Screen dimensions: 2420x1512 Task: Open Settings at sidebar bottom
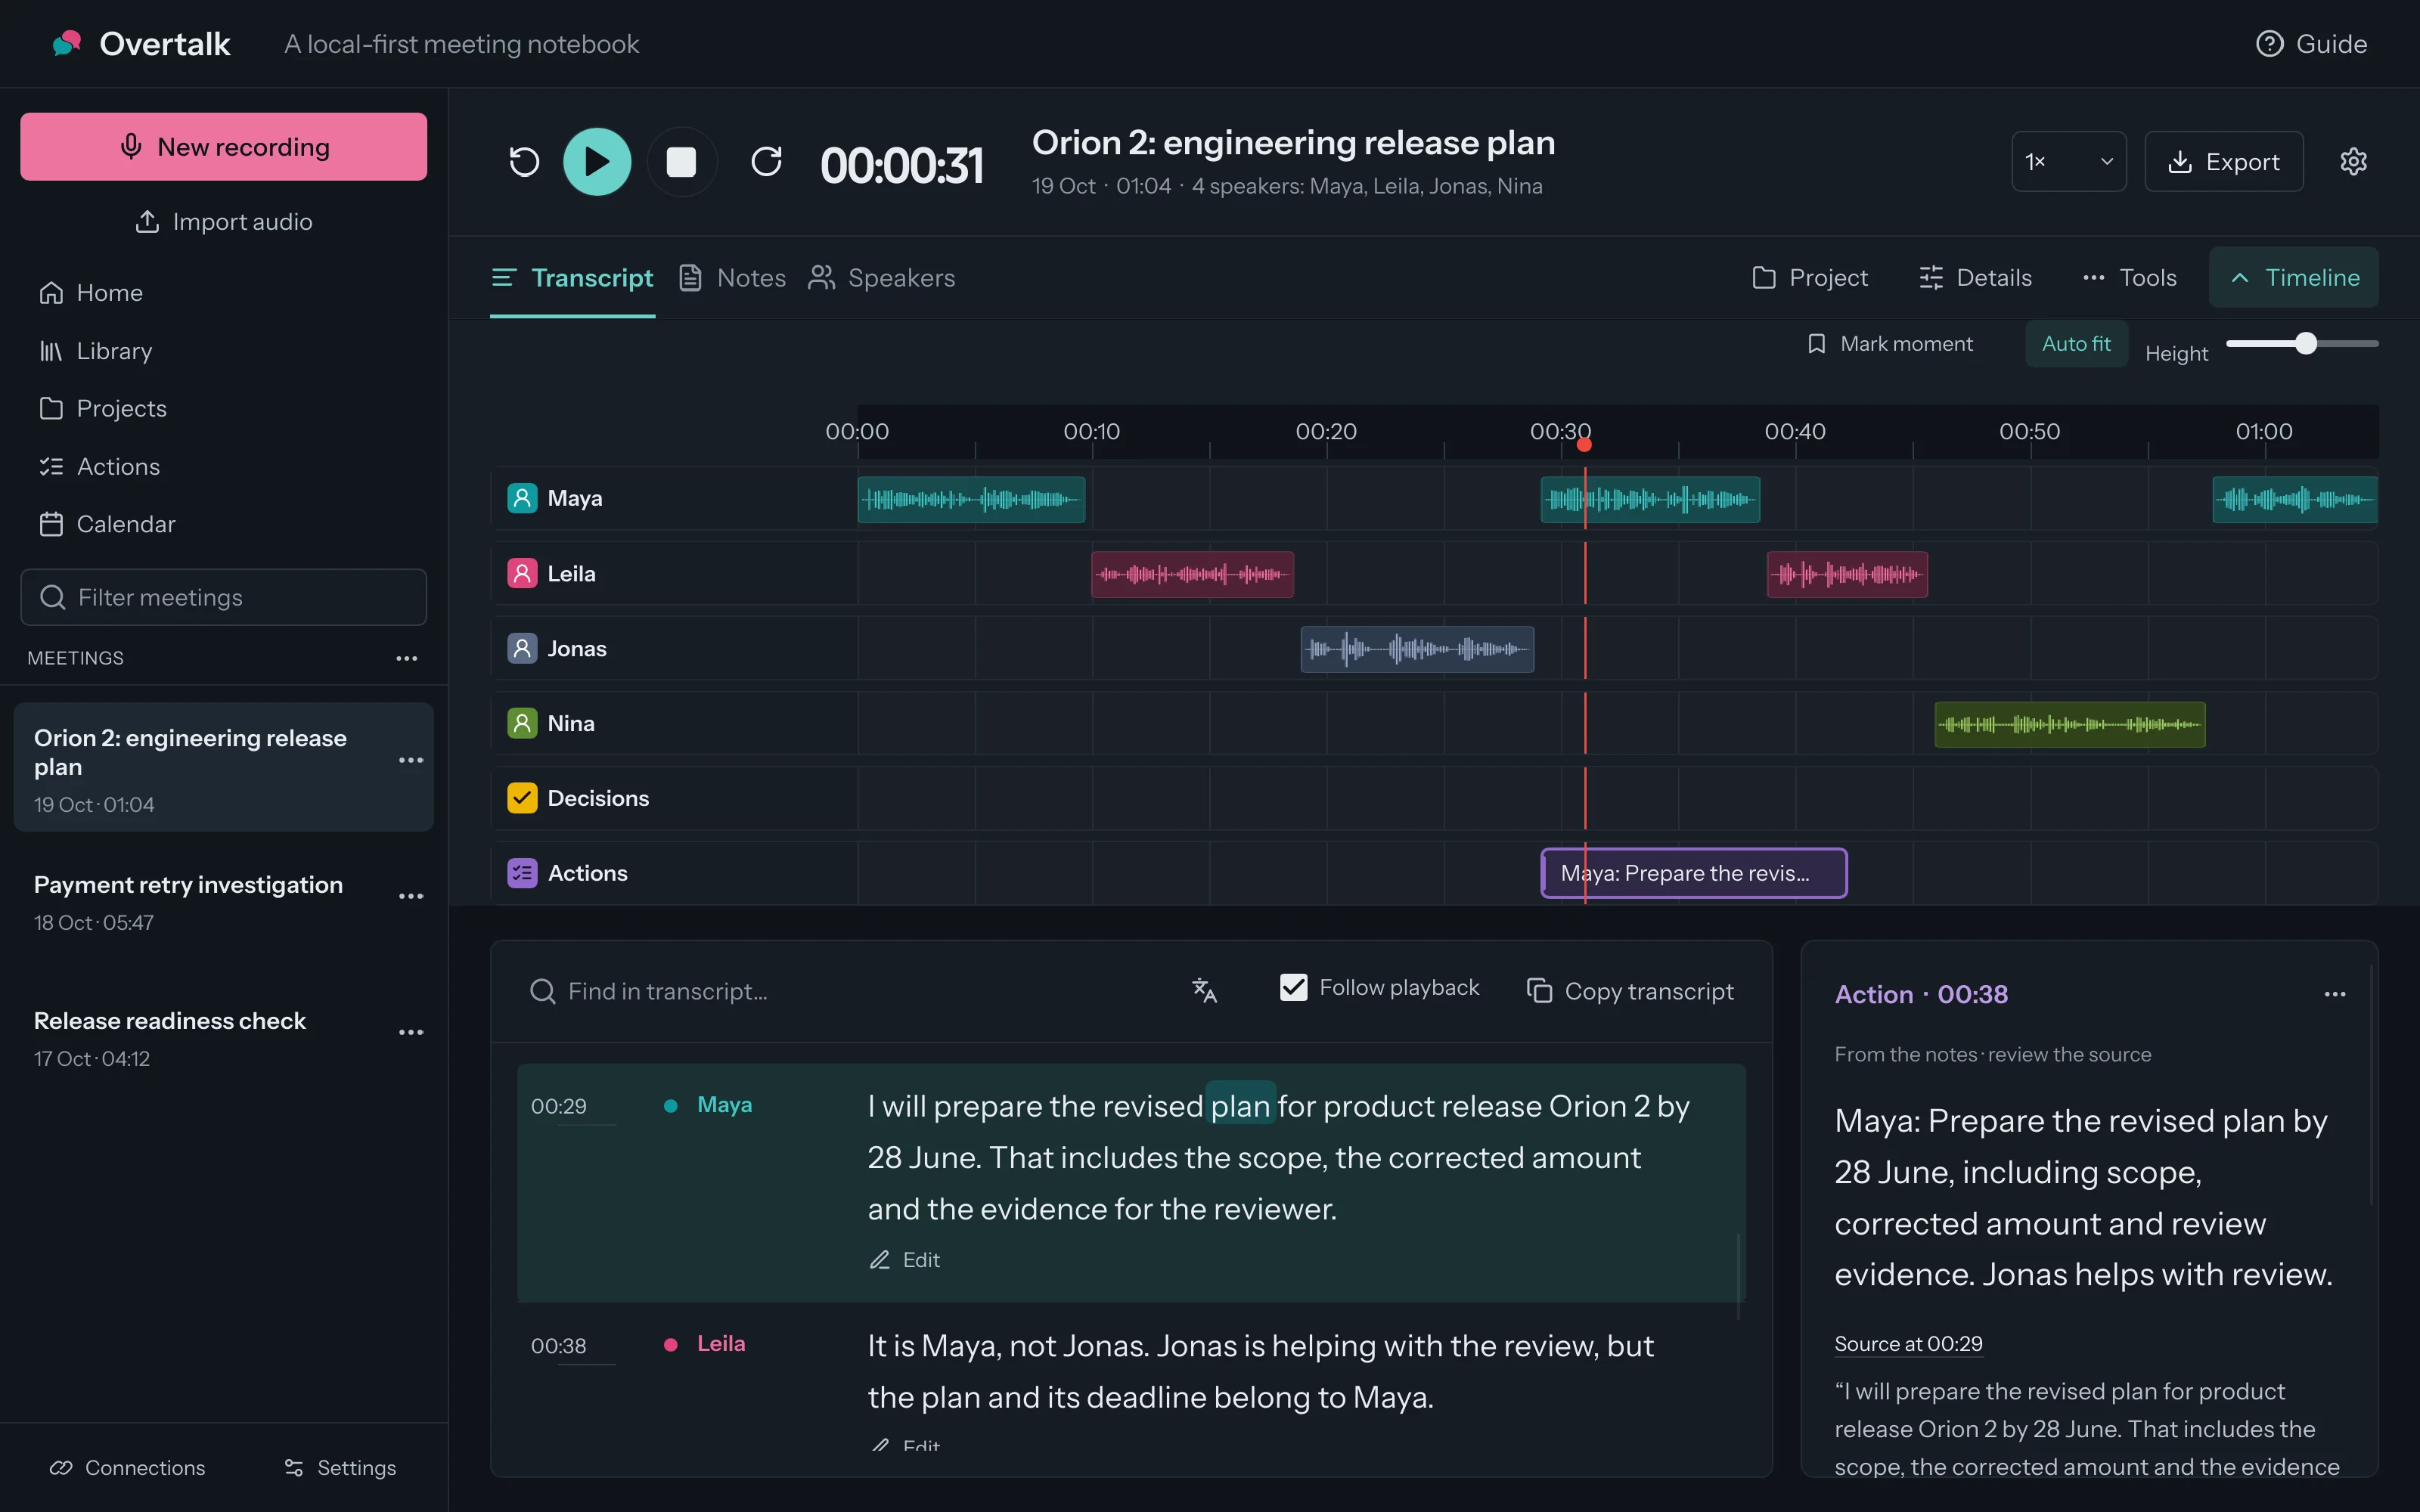pyautogui.click(x=340, y=1467)
